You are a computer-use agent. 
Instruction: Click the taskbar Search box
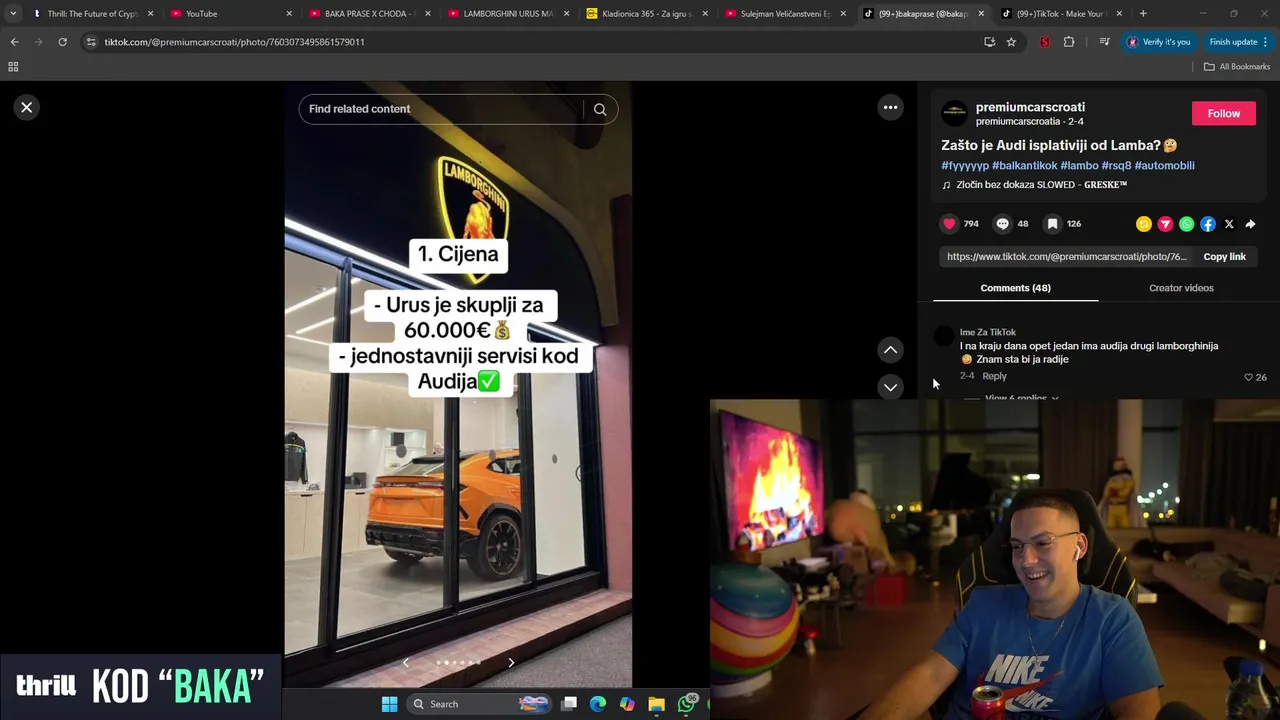pyautogui.click(x=481, y=704)
